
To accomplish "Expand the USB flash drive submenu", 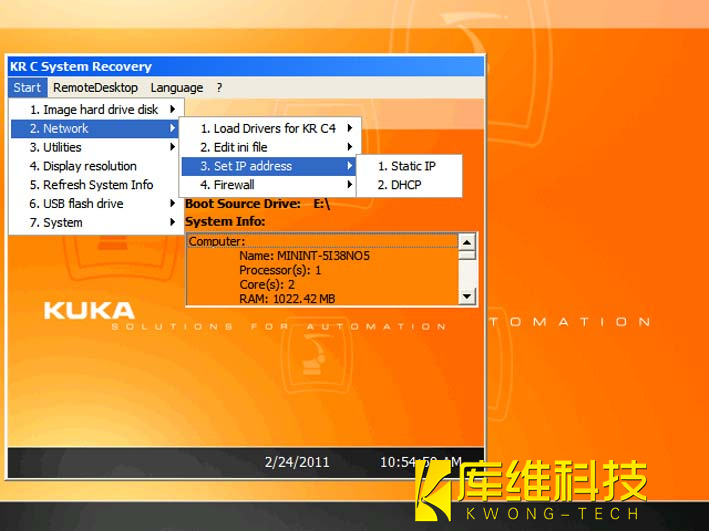I will (x=76, y=204).
